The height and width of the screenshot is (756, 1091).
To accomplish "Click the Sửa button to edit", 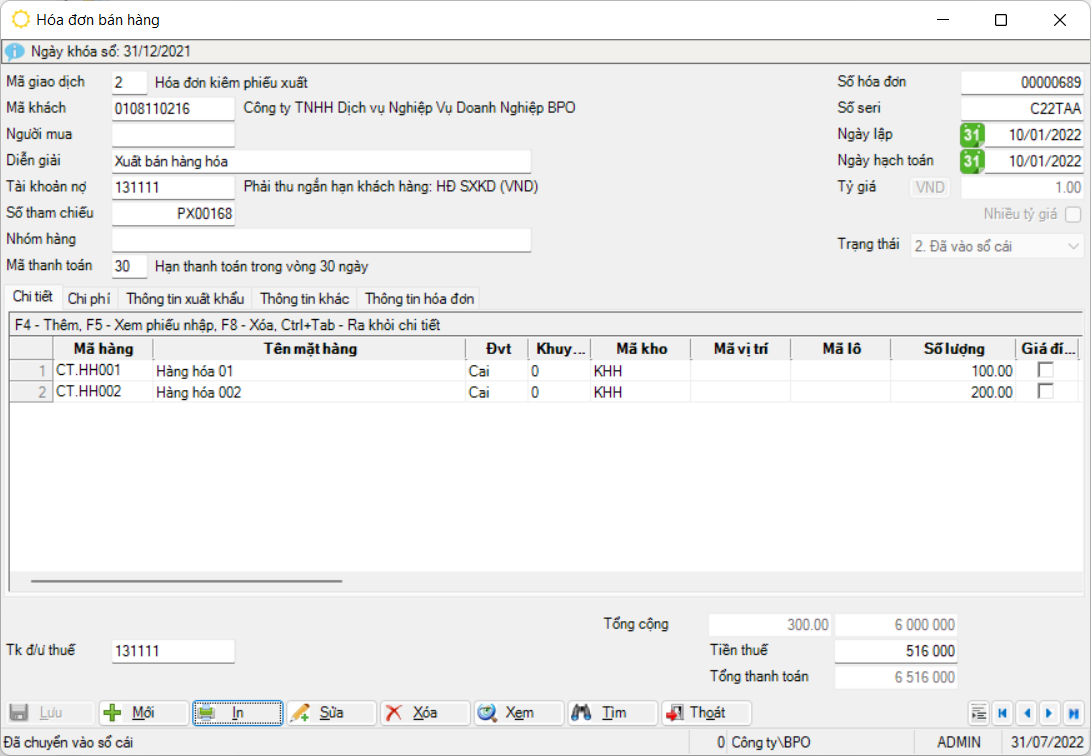I will pos(330,713).
